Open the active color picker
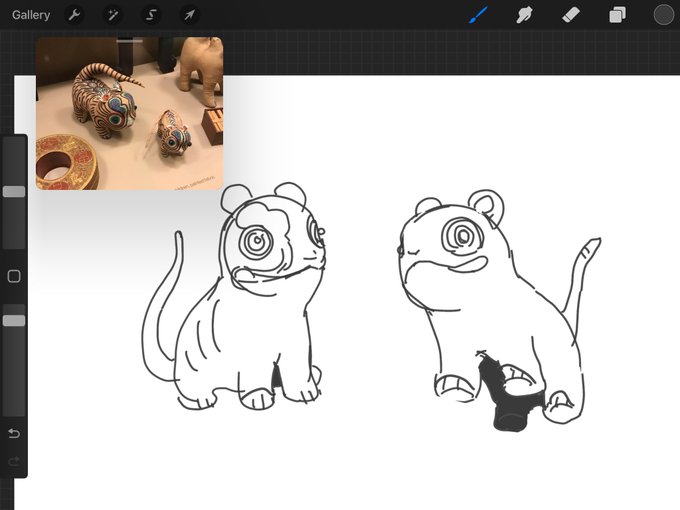Image resolution: width=680 pixels, height=510 pixels. (x=663, y=15)
